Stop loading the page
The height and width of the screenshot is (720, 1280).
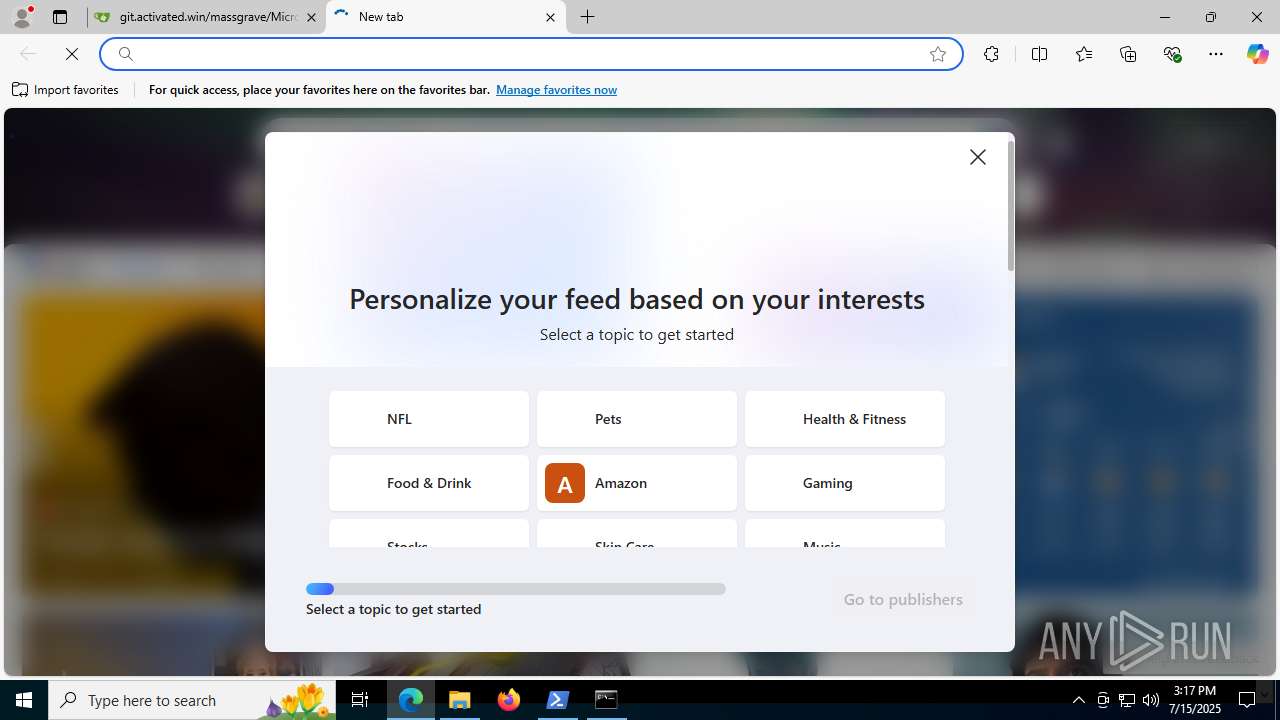pos(72,54)
